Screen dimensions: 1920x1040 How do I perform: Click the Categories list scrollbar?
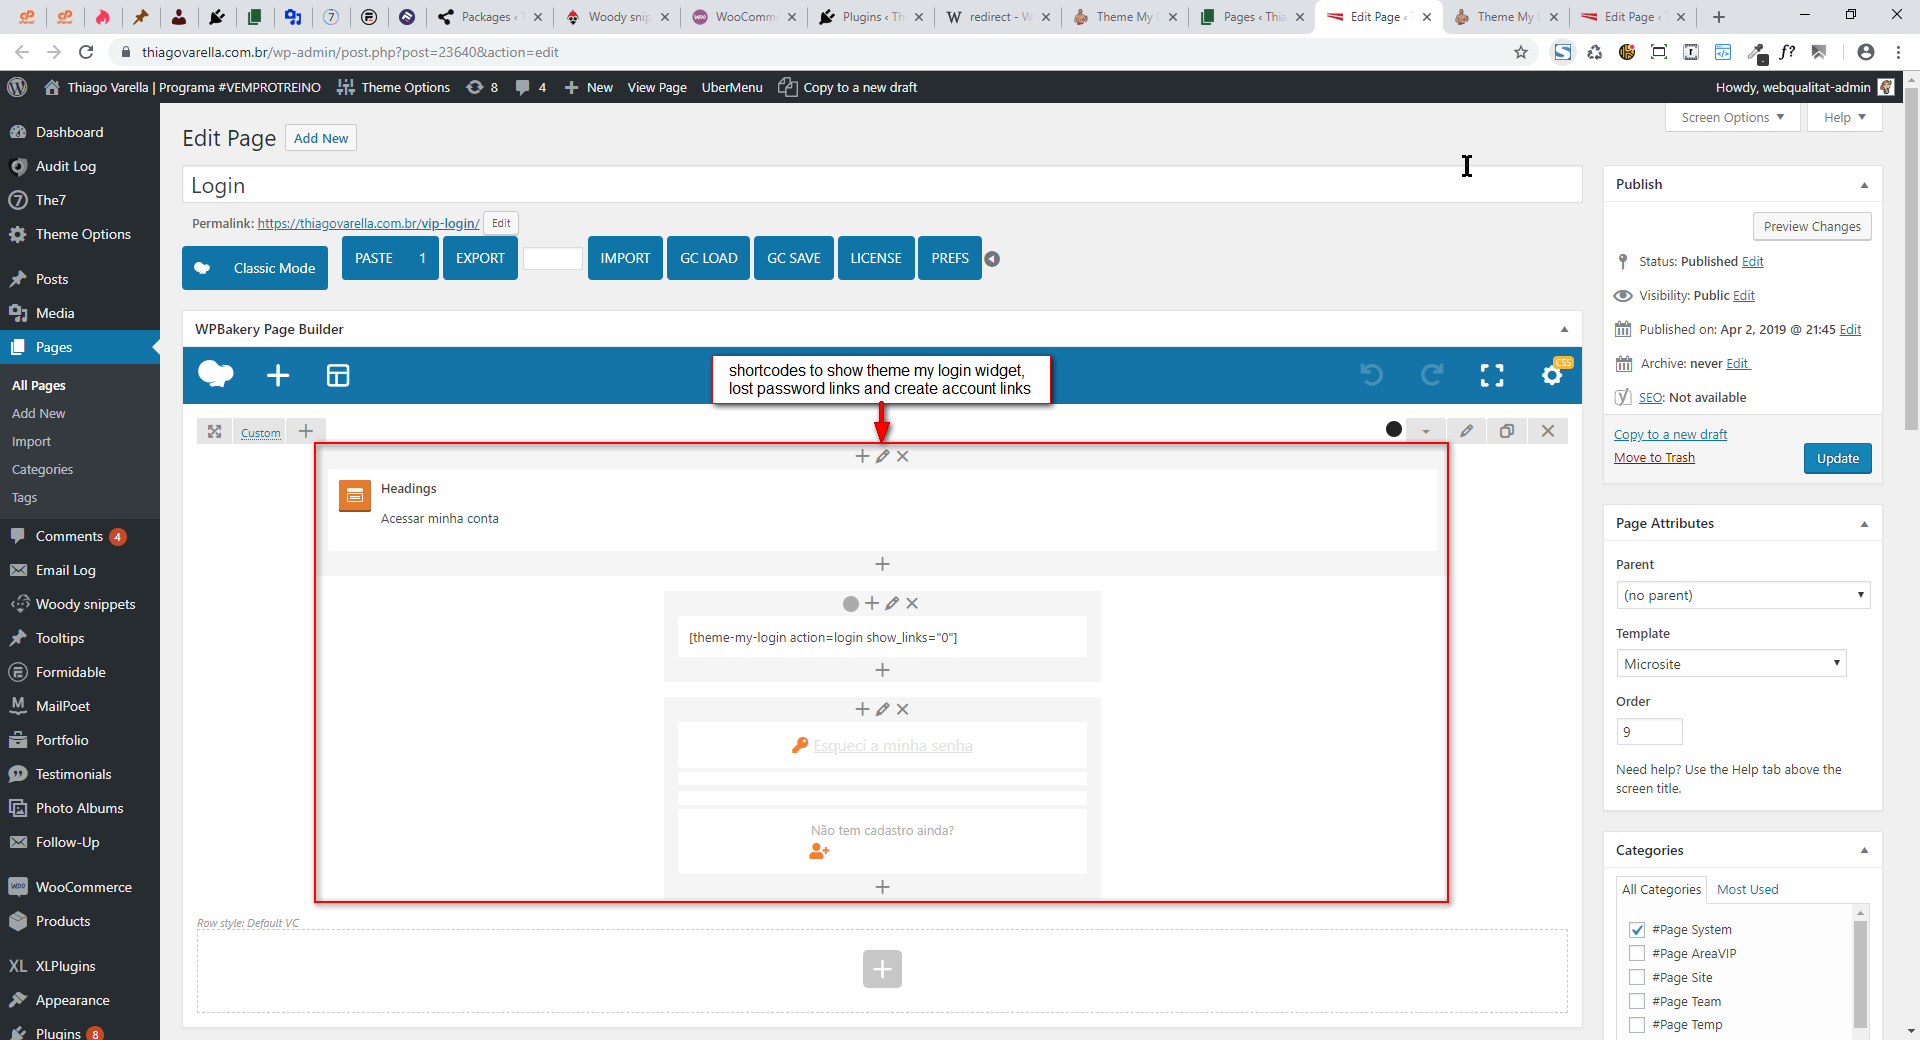(x=1860, y=972)
